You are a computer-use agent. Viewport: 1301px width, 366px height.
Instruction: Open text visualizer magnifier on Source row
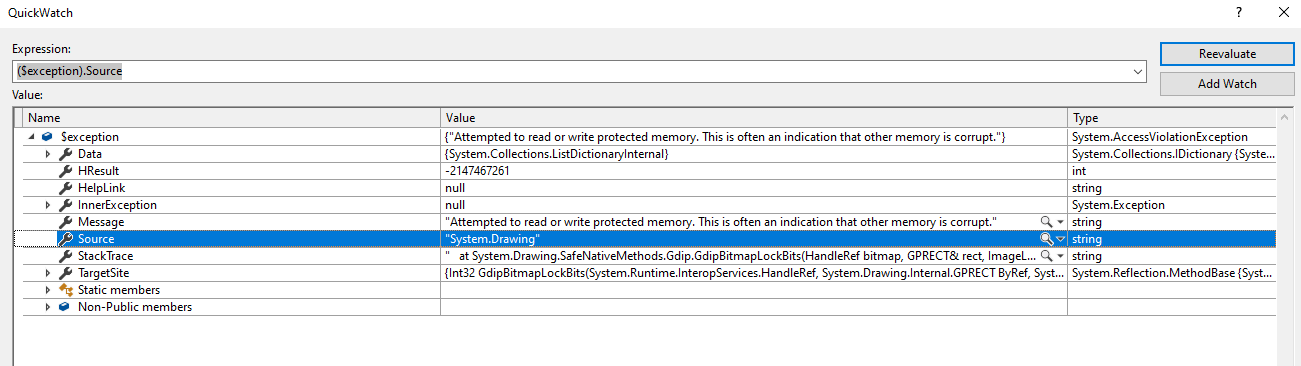[x=1046, y=238]
